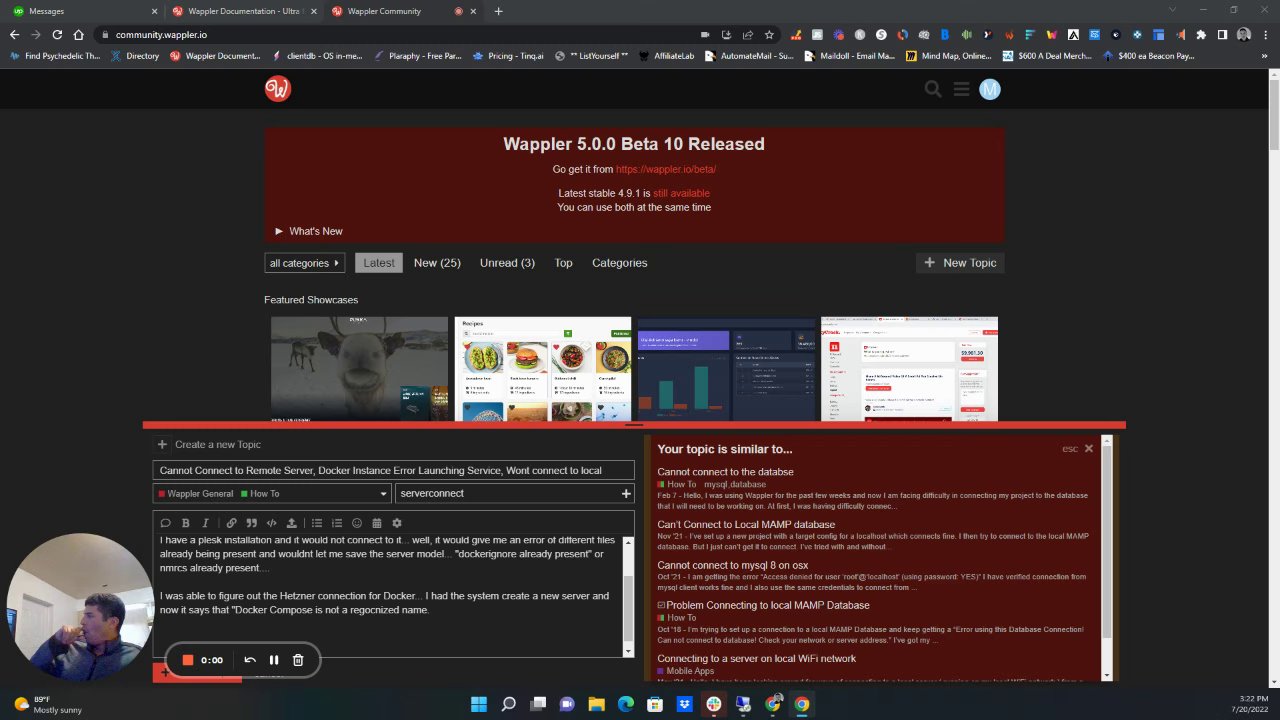Open File Explorer from the taskbar
1280x720 pixels.
point(596,704)
